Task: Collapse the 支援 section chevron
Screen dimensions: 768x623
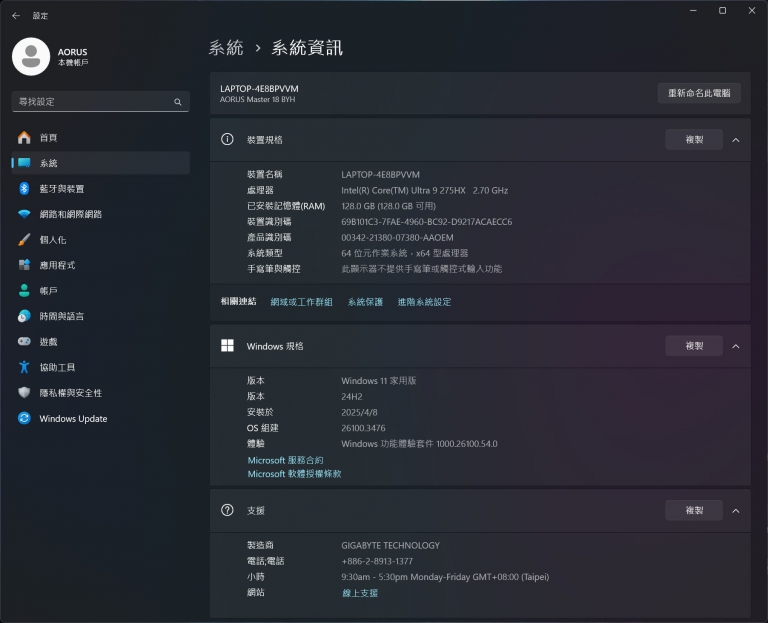Action: click(x=736, y=511)
